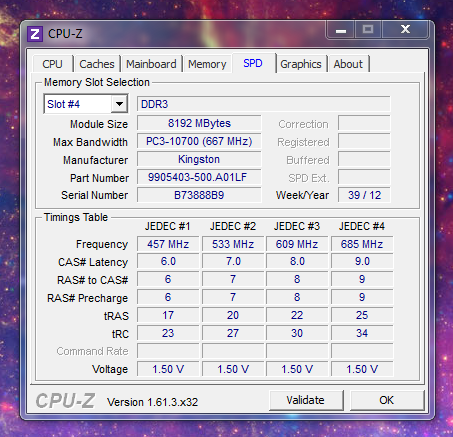
Task: Open the Slot #4 dropdown arrow
Action: tap(119, 104)
